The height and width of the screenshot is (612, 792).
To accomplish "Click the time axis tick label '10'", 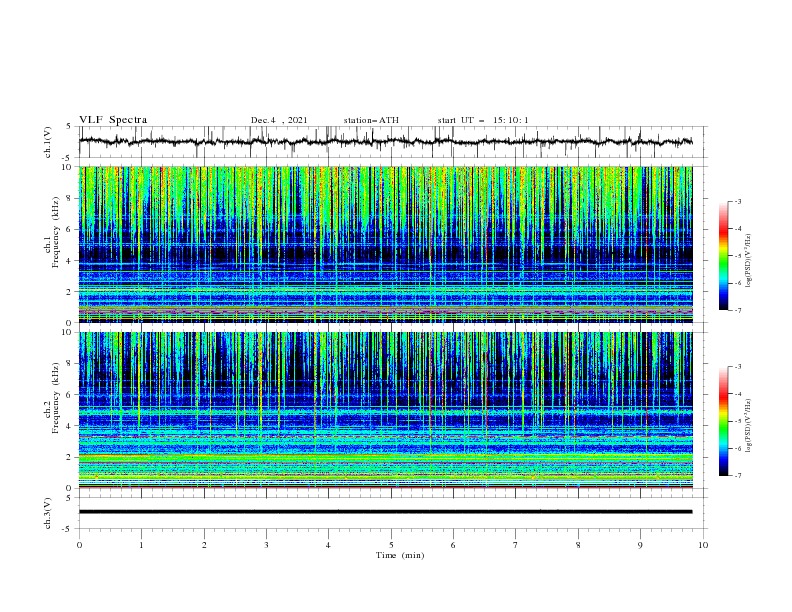I will click(703, 545).
